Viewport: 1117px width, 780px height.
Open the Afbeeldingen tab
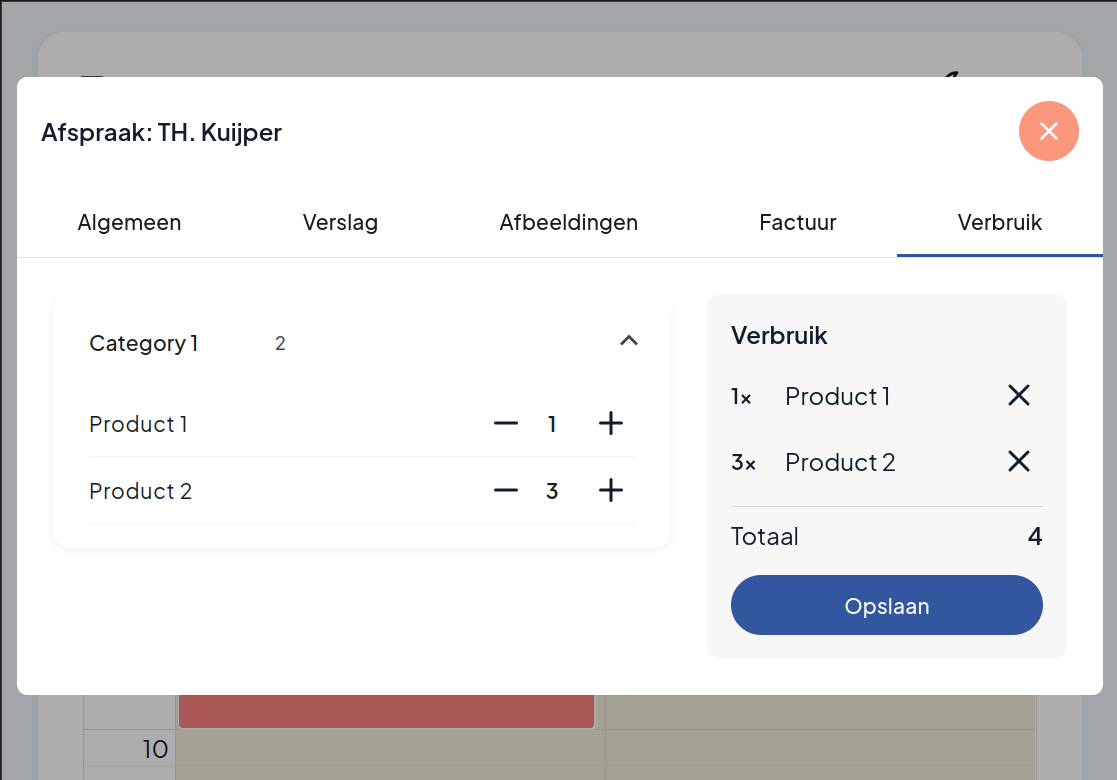[x=568, y=222]
